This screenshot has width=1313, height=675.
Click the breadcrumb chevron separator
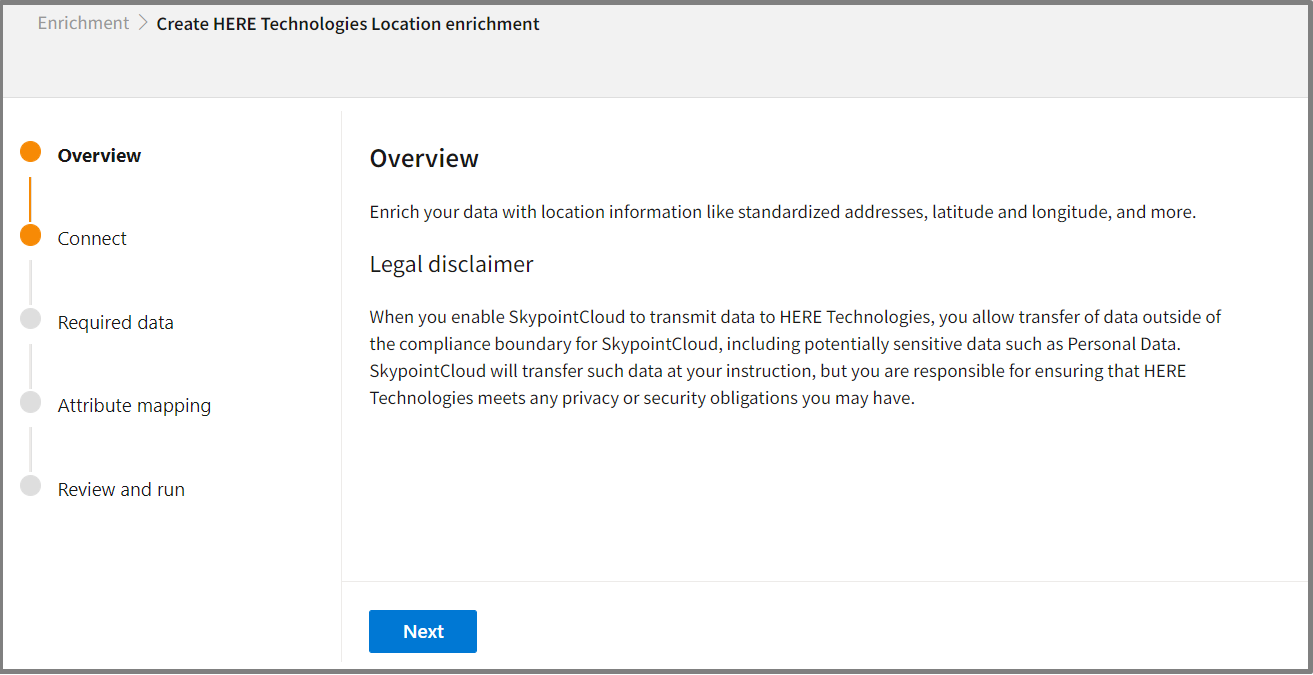[x=143, y=23]
